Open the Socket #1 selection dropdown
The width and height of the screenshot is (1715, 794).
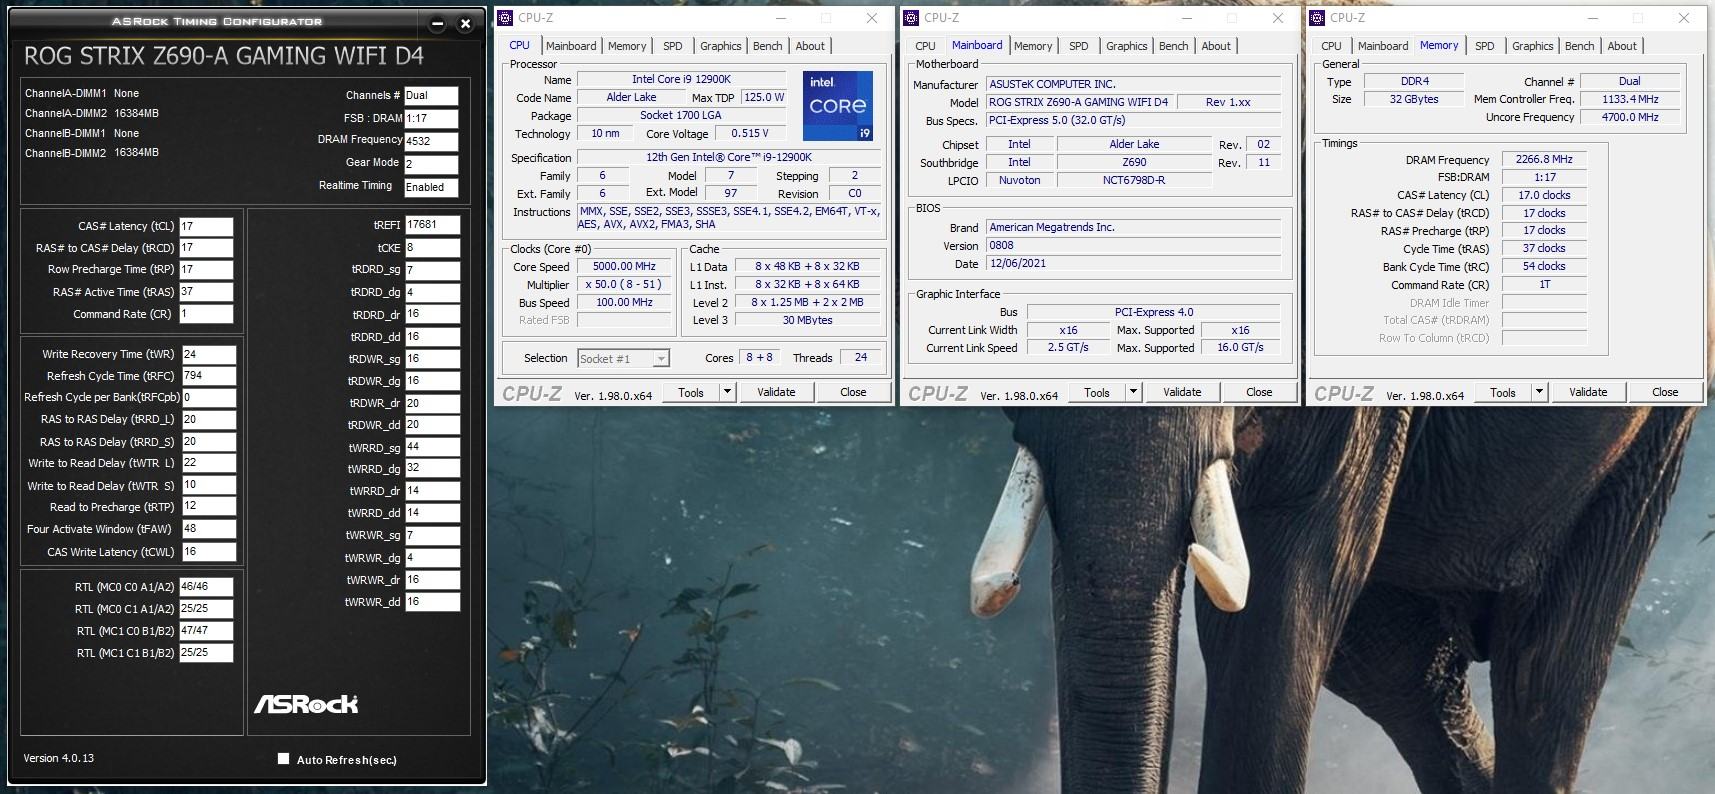point(660,358)
